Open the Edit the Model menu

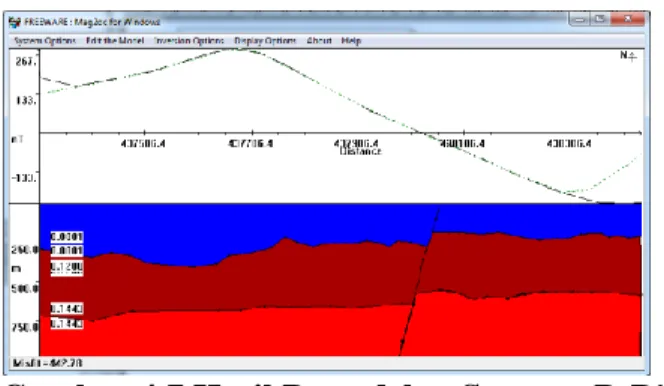(115, 41)
